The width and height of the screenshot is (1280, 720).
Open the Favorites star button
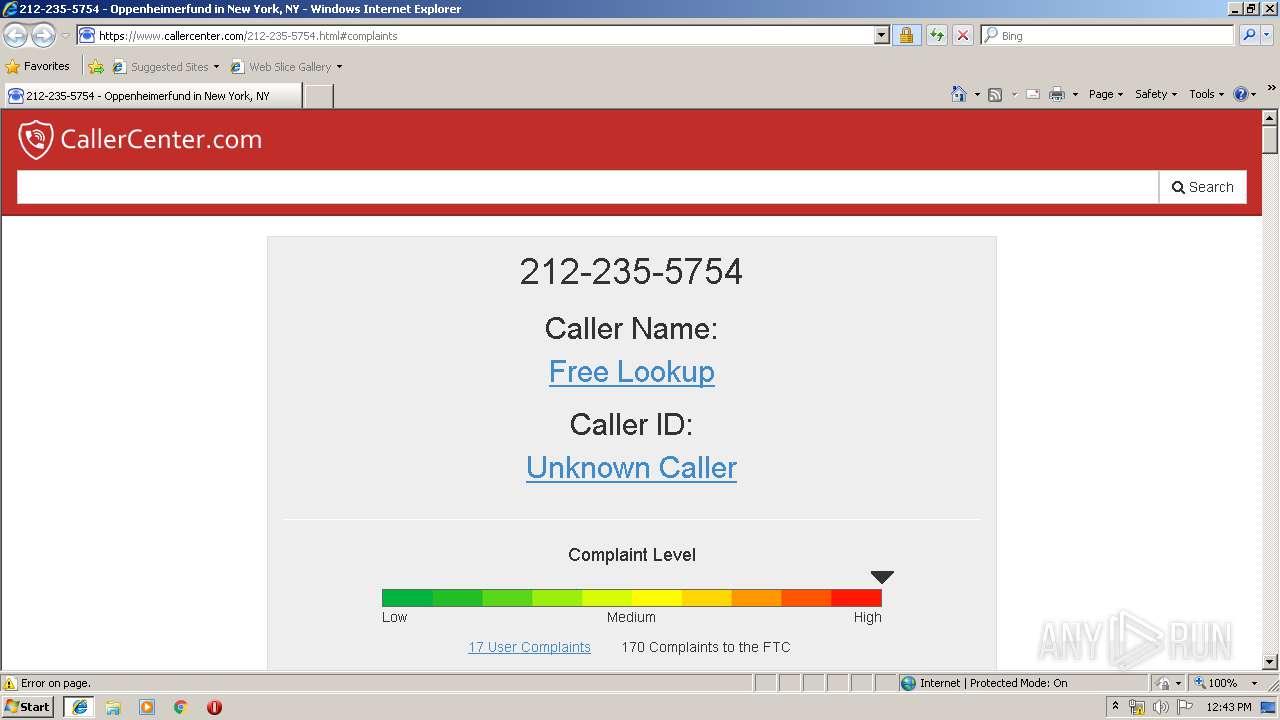[x=38, y=66]
